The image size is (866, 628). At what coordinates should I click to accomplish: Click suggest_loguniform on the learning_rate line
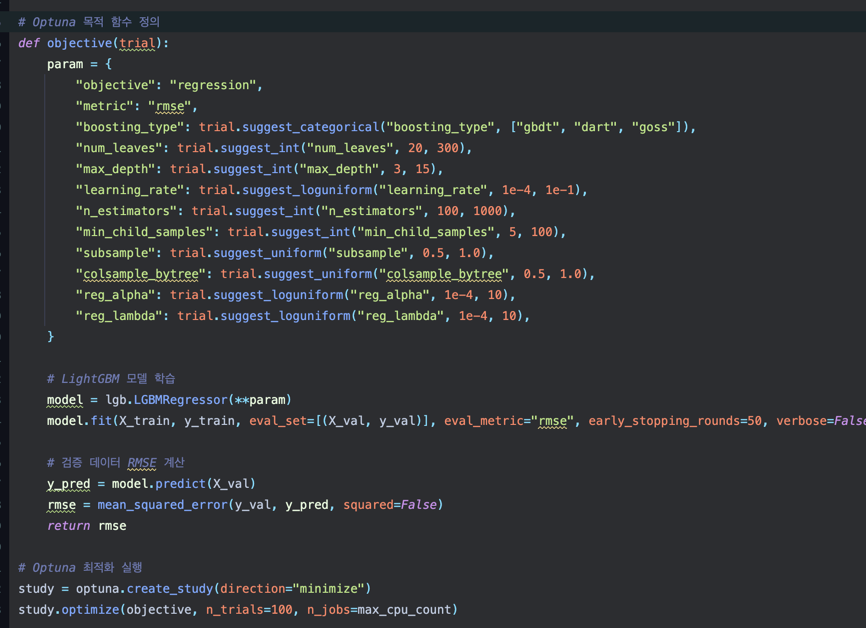point(308,190)
